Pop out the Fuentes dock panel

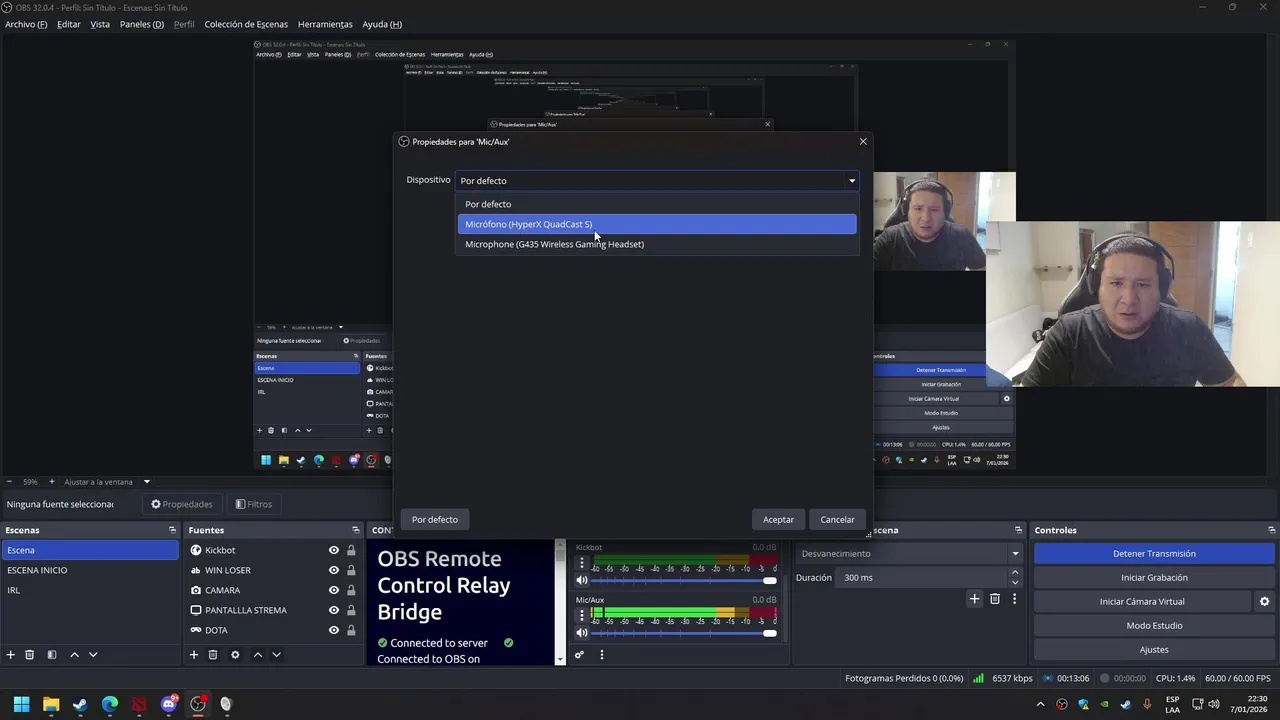pyautogui.click(x=355, y=530)
